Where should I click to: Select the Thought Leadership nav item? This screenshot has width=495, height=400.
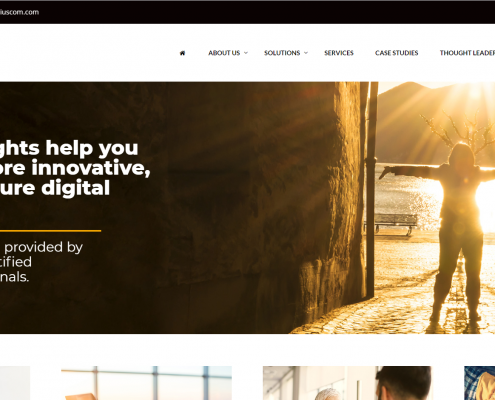[x=467, y=53]
